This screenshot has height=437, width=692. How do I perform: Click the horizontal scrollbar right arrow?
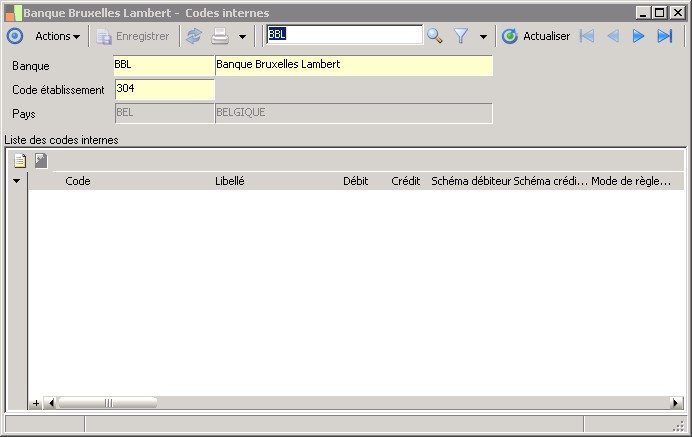click(x=675, y=403)
